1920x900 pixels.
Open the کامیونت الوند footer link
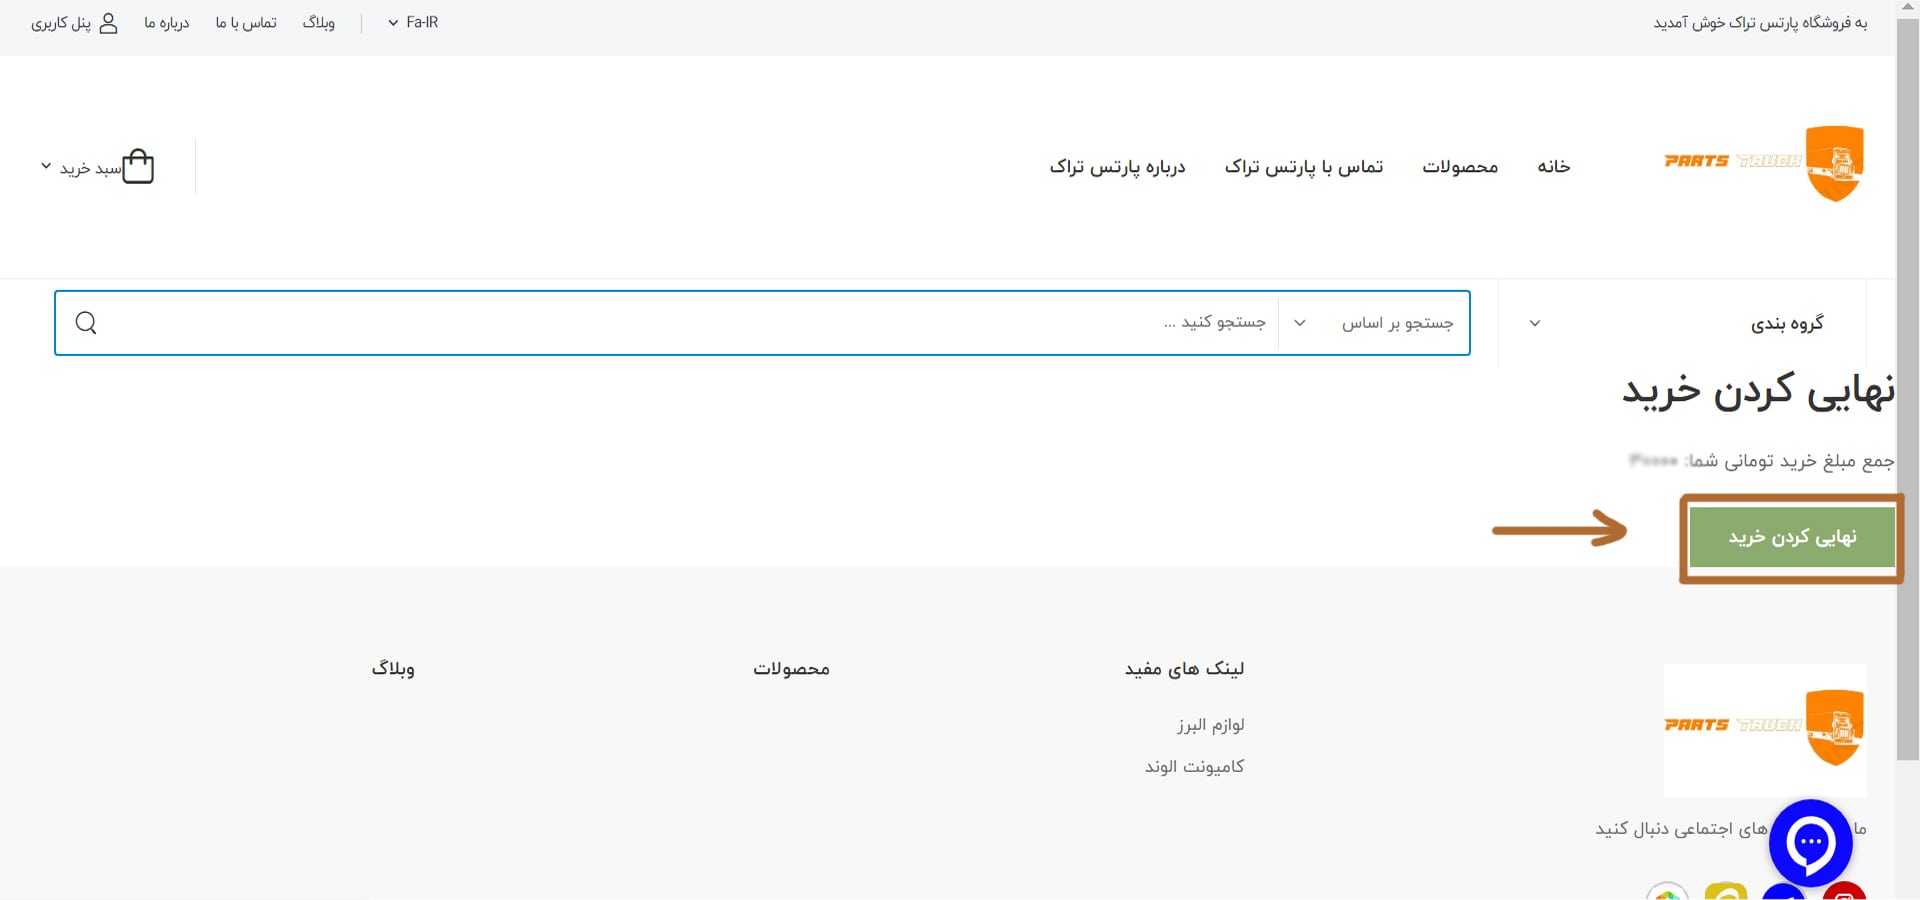pyautogui.click(x=1194, y=766)
